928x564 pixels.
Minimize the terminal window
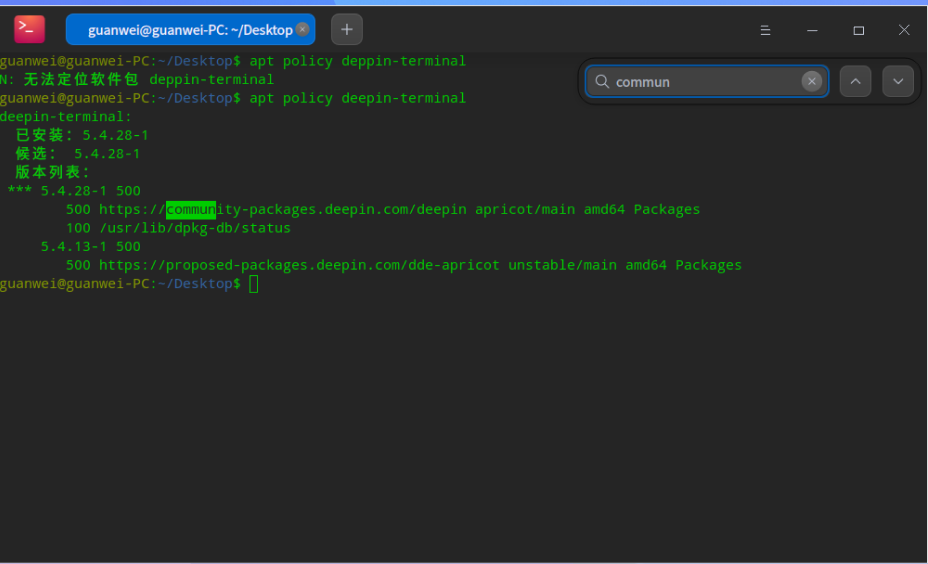[x=812, y=30]
